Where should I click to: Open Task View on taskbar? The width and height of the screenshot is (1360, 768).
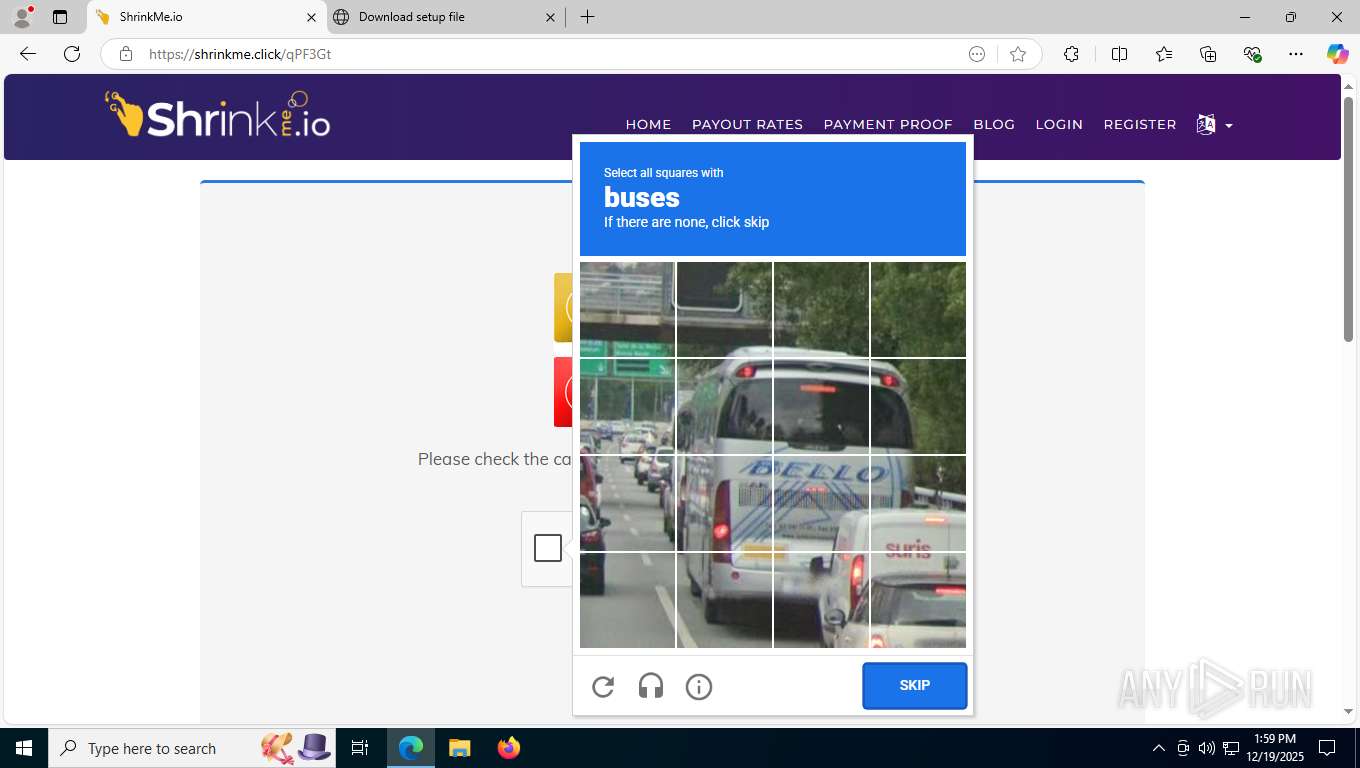(x=360, y=748)
